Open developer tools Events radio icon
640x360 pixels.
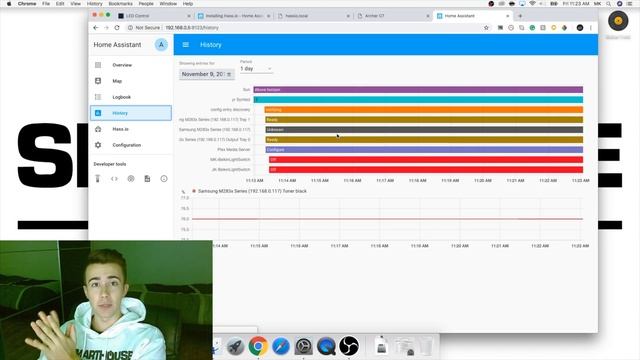point(131,179)
